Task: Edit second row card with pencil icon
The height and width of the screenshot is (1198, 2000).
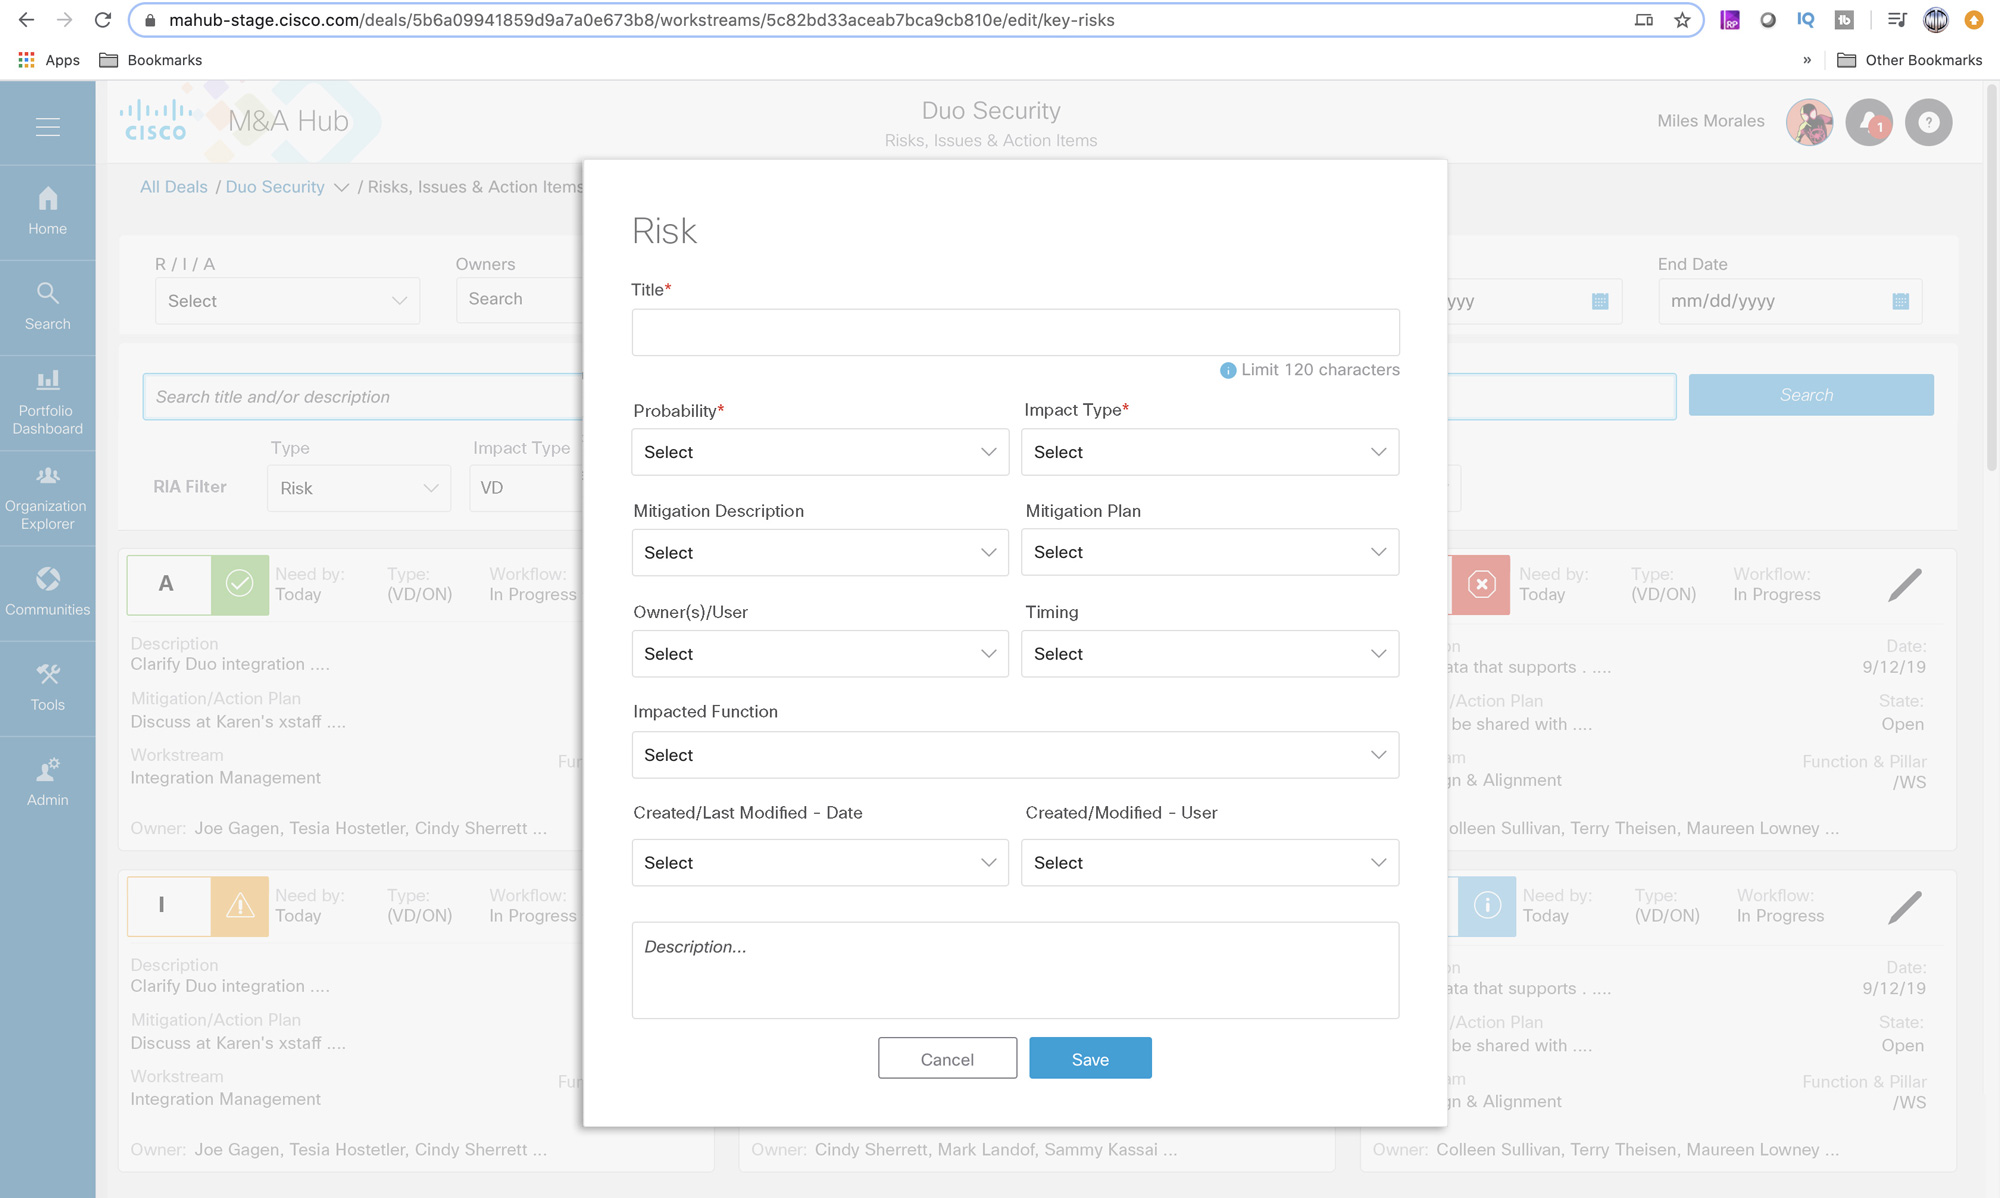Action: [1905, 907]
